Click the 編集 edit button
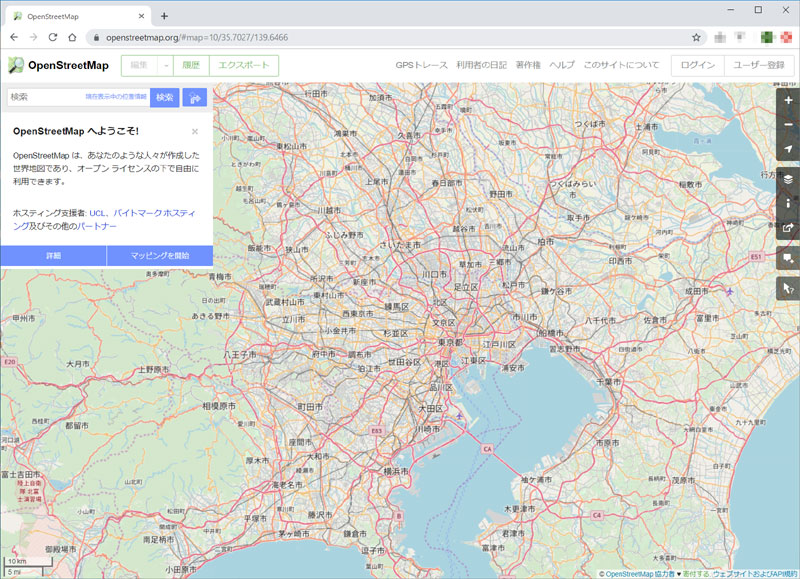Image resolution: width=800 pixels, height=579 pixels. 139,66
